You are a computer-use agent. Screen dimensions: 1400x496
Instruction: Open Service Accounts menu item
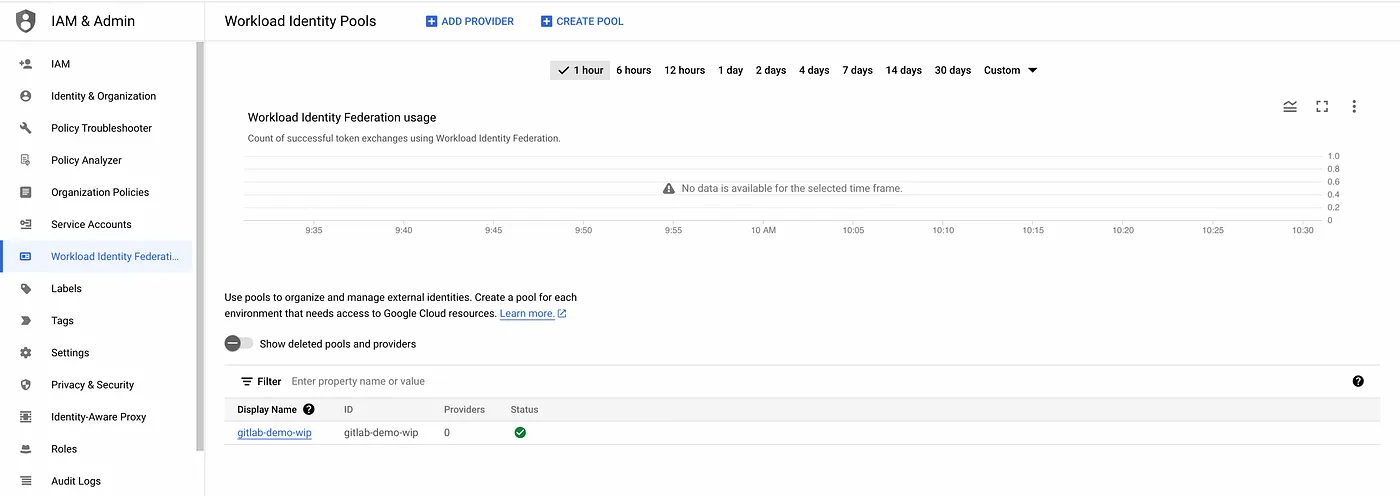pyautogui.click(x=97, y=224)
